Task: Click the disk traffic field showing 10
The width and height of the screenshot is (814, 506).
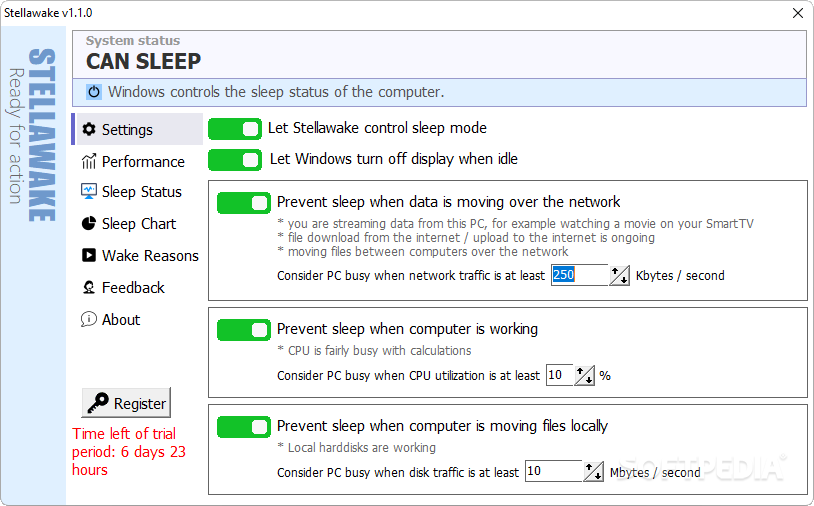Action: [553, 471]
